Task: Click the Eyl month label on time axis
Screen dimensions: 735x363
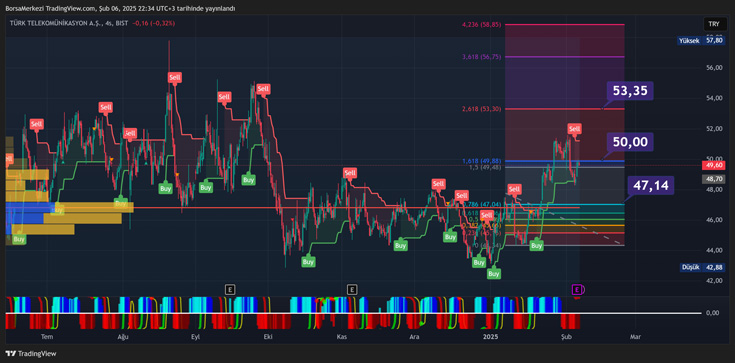Action: point(195,337)
